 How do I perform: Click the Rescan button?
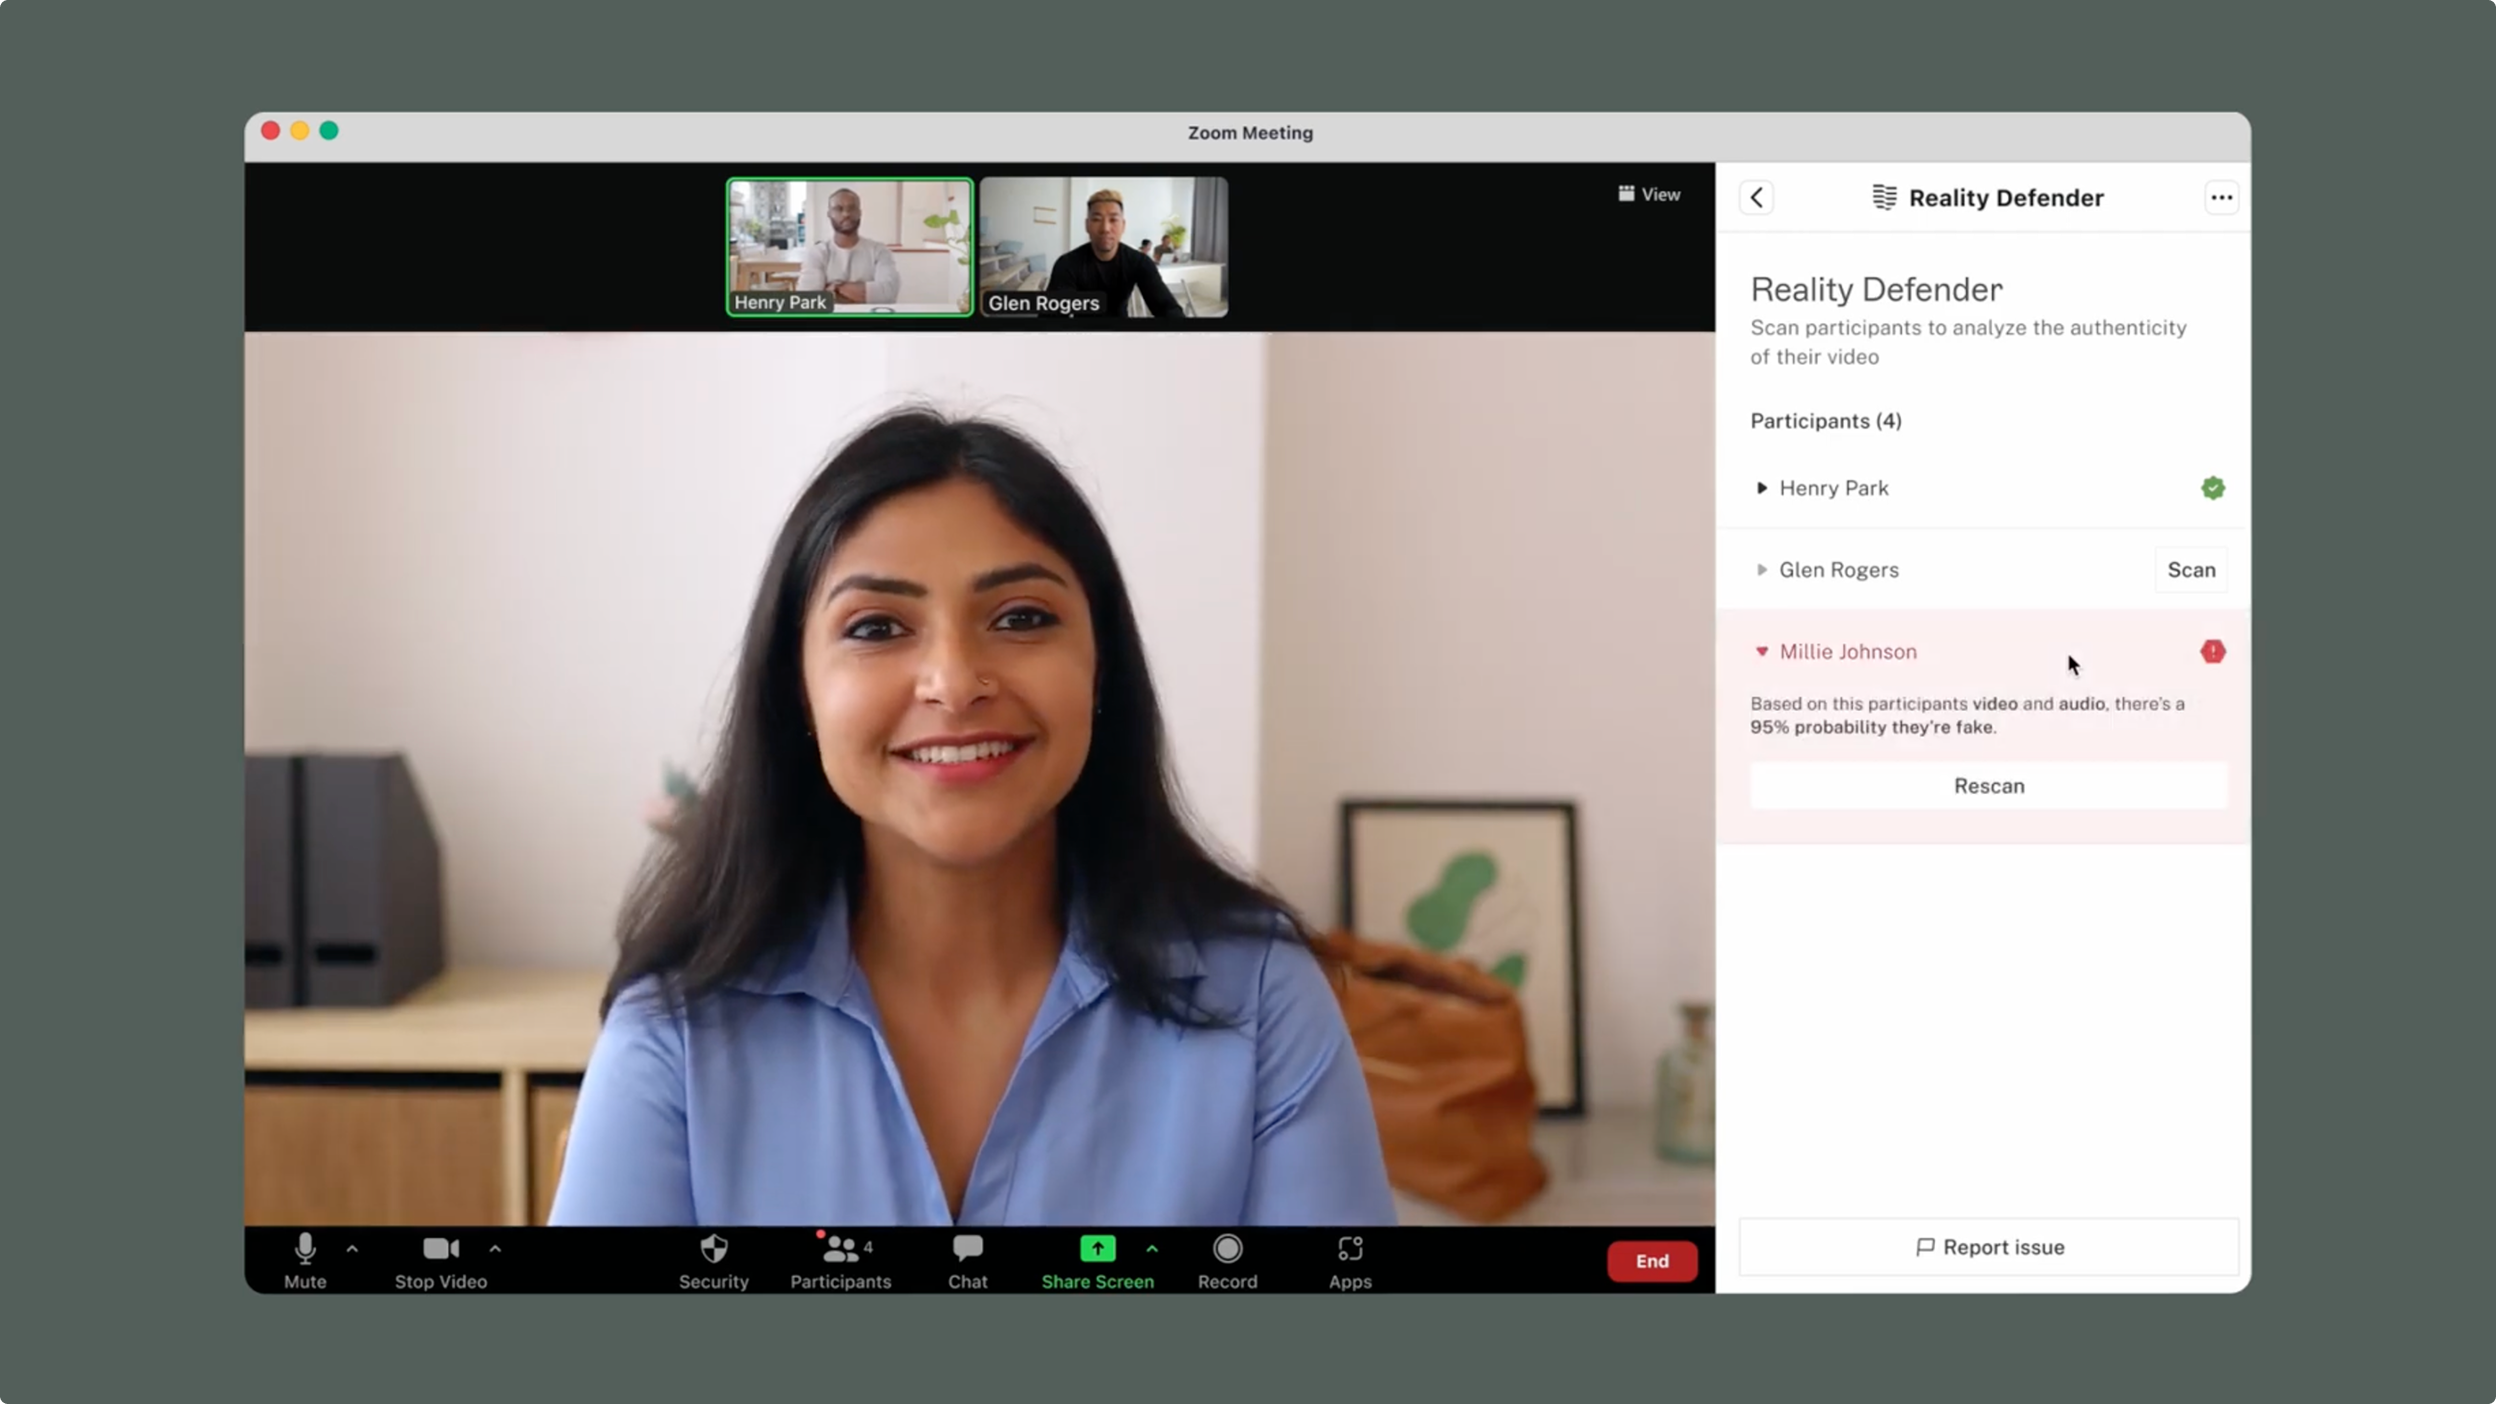[1988, 786]
